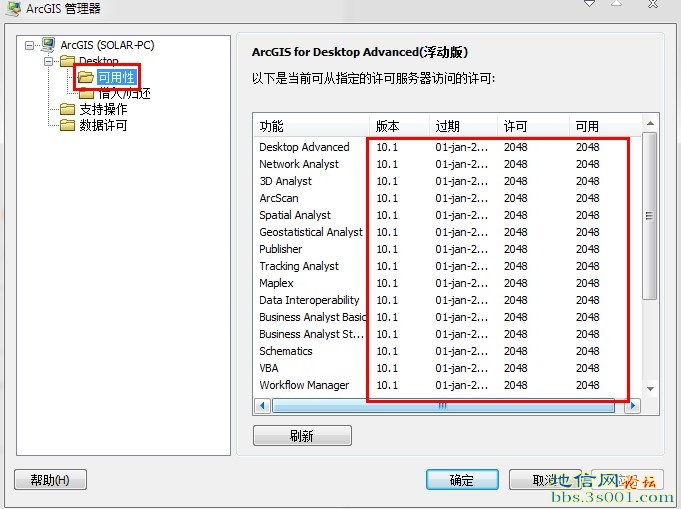Sort by the 可用 column header
This screenshot has width=681, height=509.
605,126
